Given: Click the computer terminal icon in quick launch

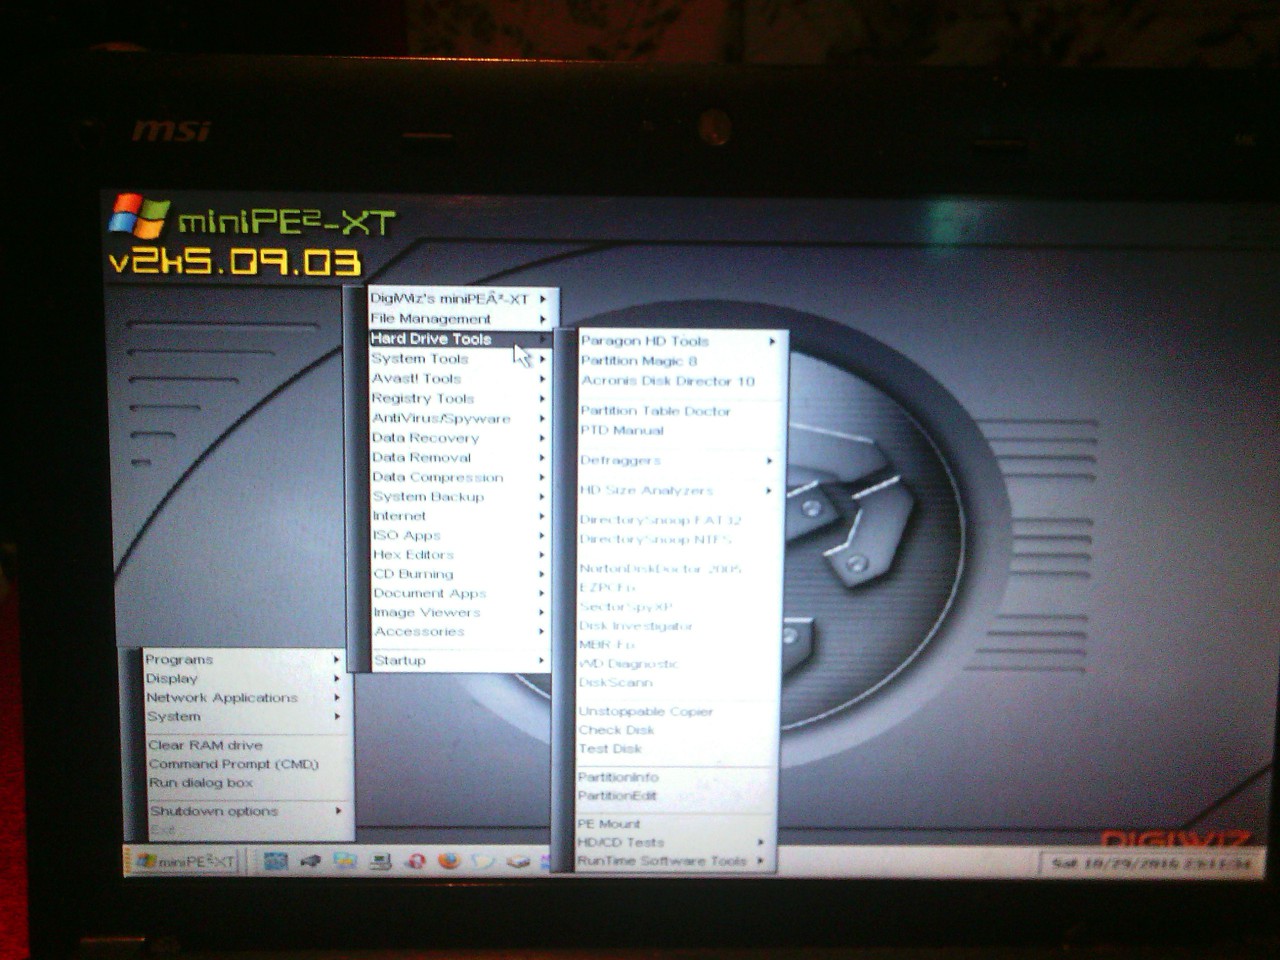Looking at the screenshot, I should tap(380, 860).
